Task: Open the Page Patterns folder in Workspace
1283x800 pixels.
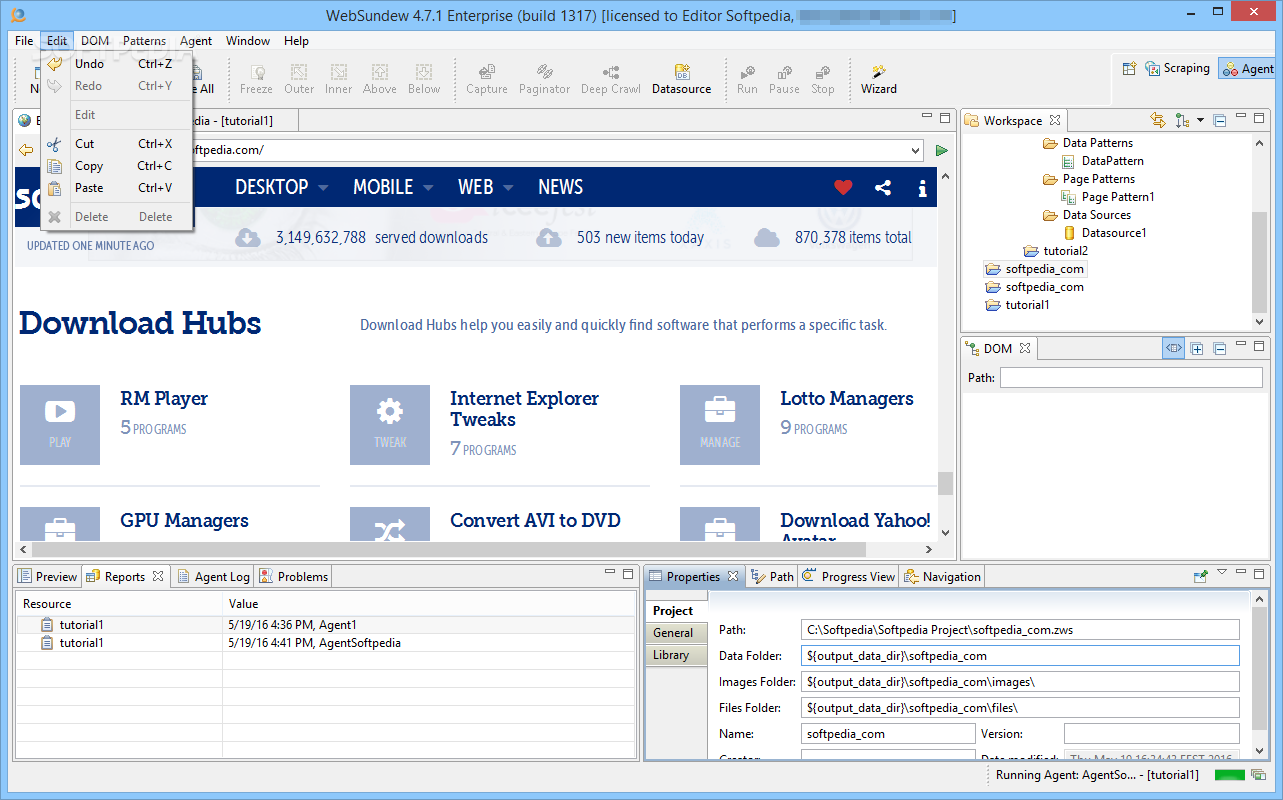Action: click(1088, 179)
